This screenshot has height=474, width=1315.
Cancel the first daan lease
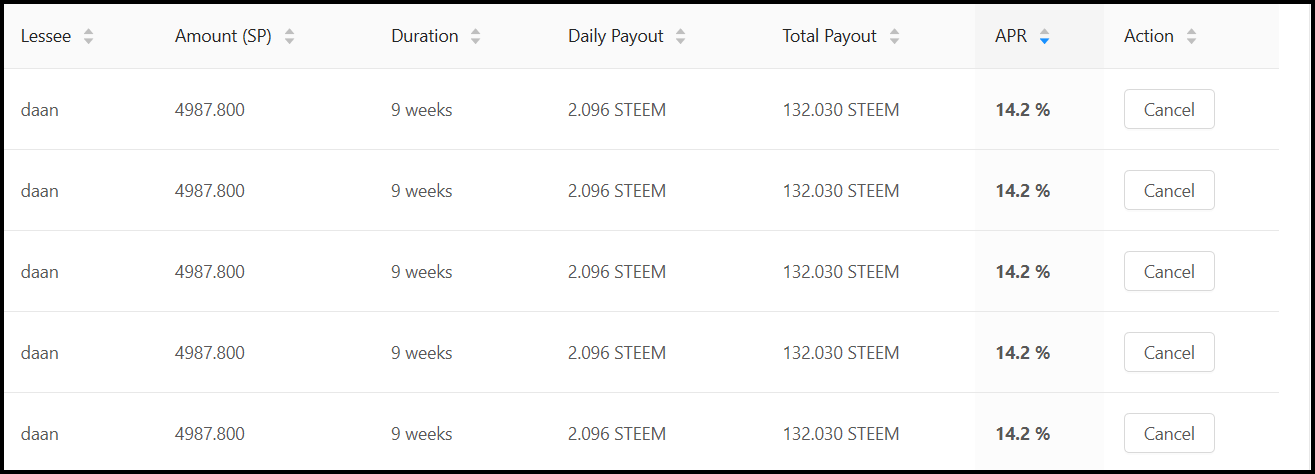tap(1169, 109)
